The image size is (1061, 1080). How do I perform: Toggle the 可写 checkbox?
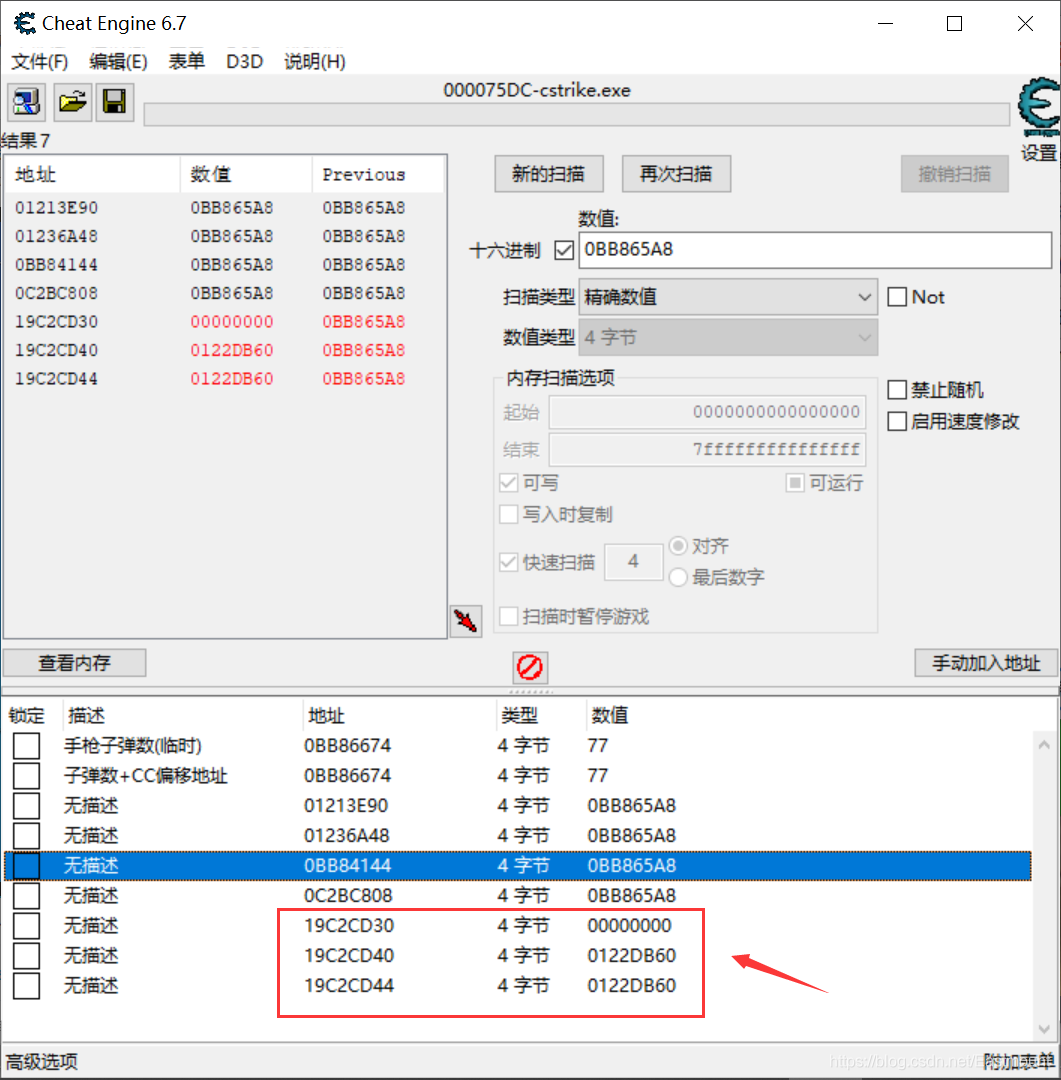[x=508, y=483]
